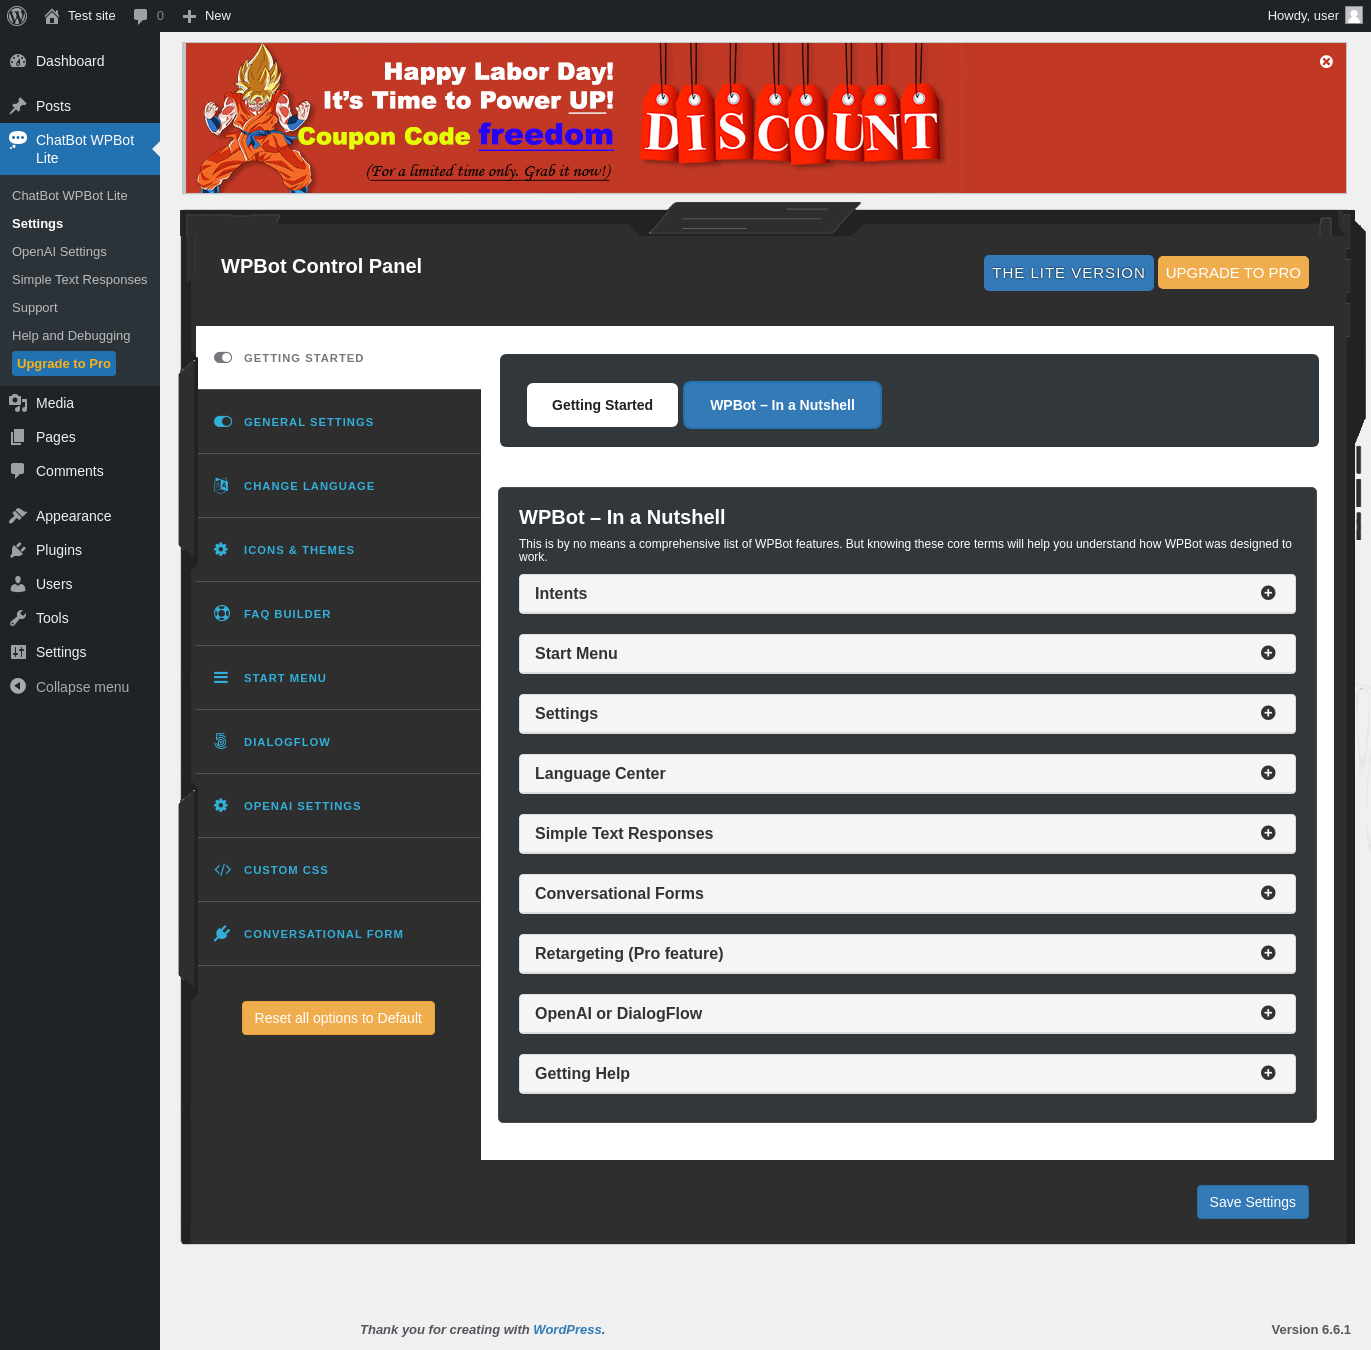Screen dimensions: 1371x1350
Task: Open Simple Text Responses submenu item
Action: (x=80, y=280)
